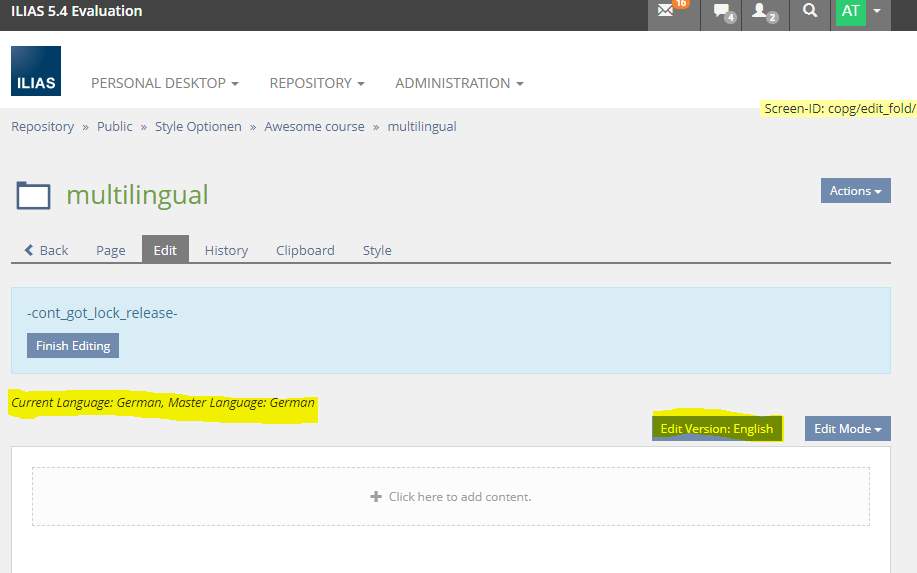Image resolution: width=917 pixels, height=573 pixels.
Task: Open the Actions dropdown
Action: (x=855, y=191)
